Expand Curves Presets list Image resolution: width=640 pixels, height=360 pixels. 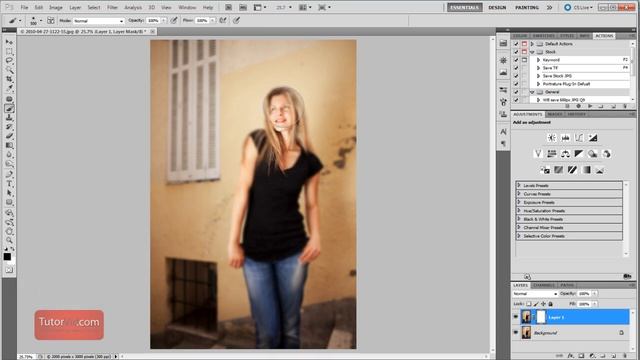519,194
